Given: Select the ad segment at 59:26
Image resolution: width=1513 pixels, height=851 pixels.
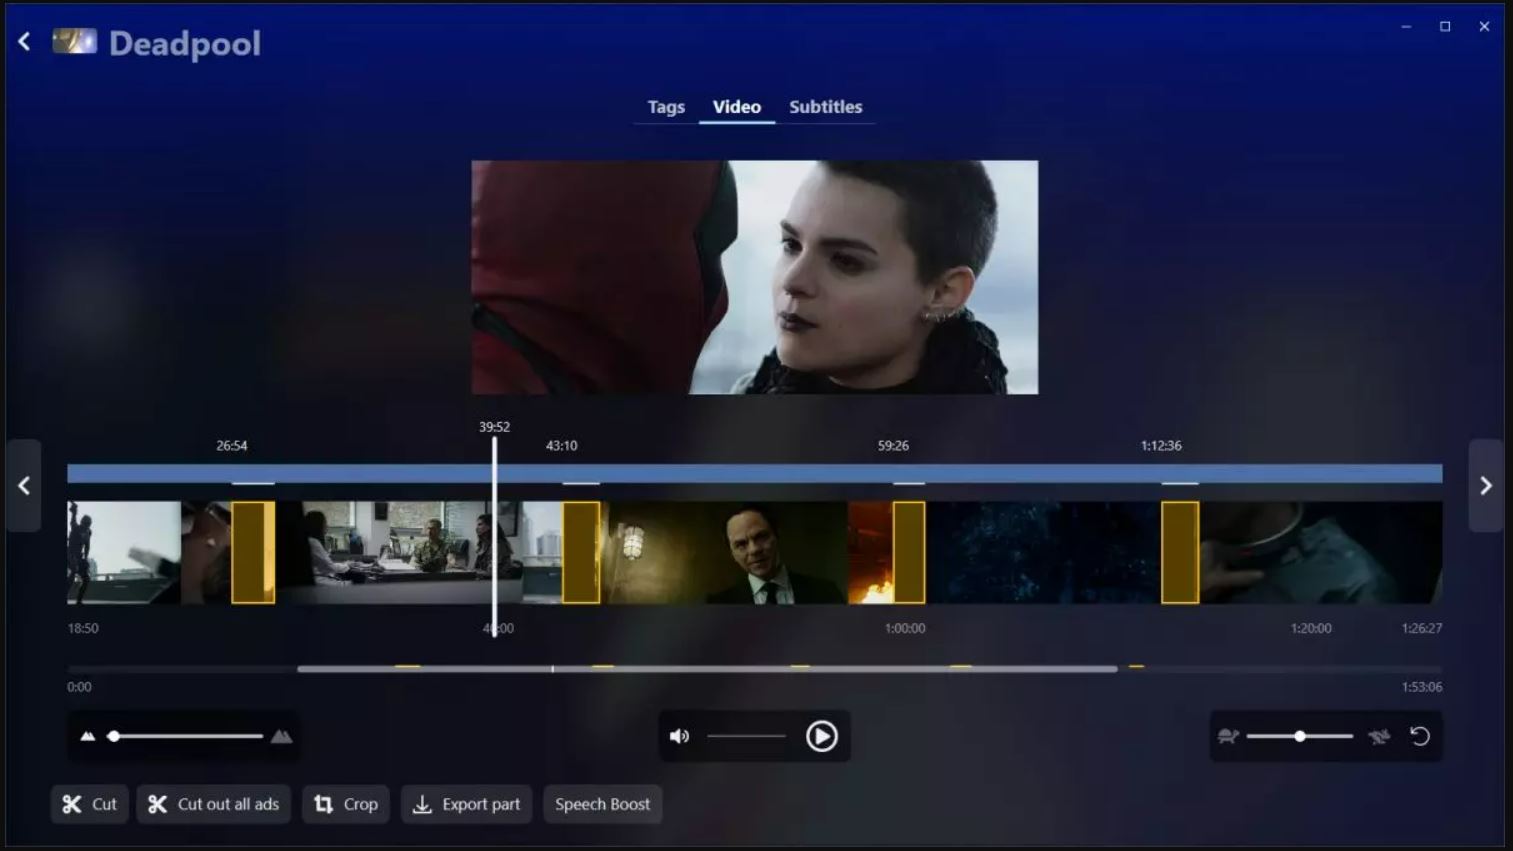Looking at the screenshot, I should (909, 552).
